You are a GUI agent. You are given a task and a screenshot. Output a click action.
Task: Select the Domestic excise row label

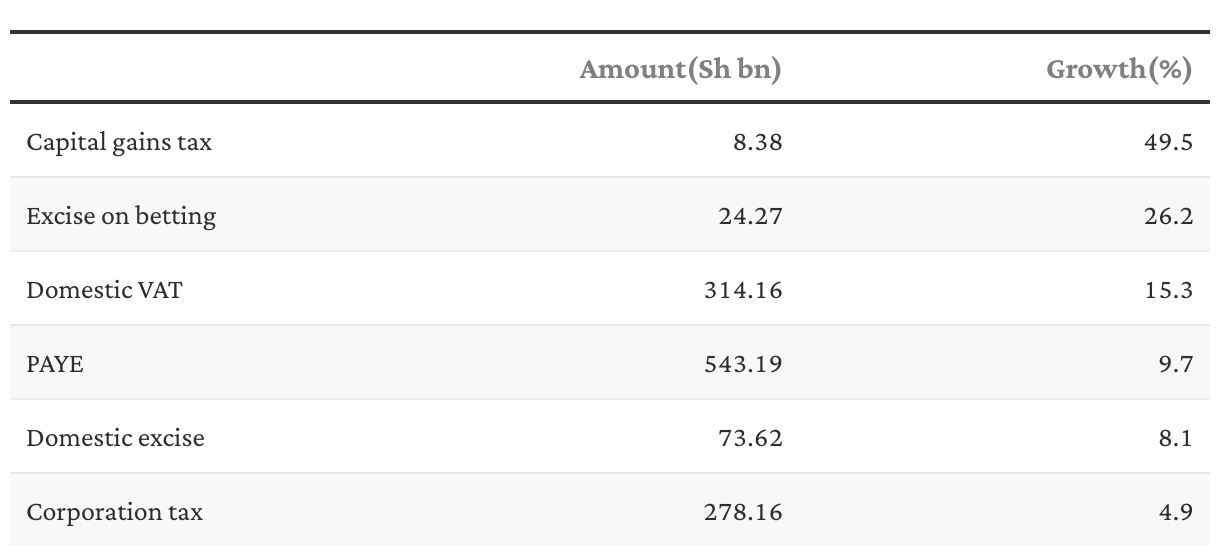[115, 438]
